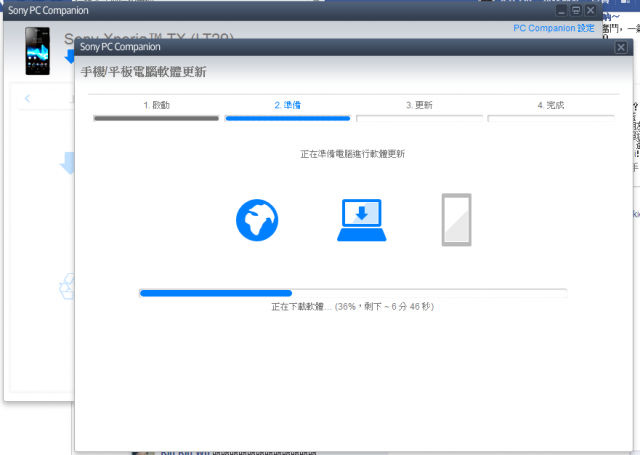
Task: Select step 3. 更新
Action: tap(419, 105)
